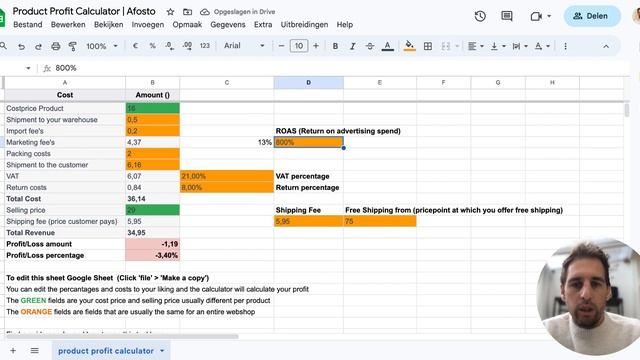Screen dimensions: 640x360
Task: Open the borders tool
Action: tap(428, 47)
